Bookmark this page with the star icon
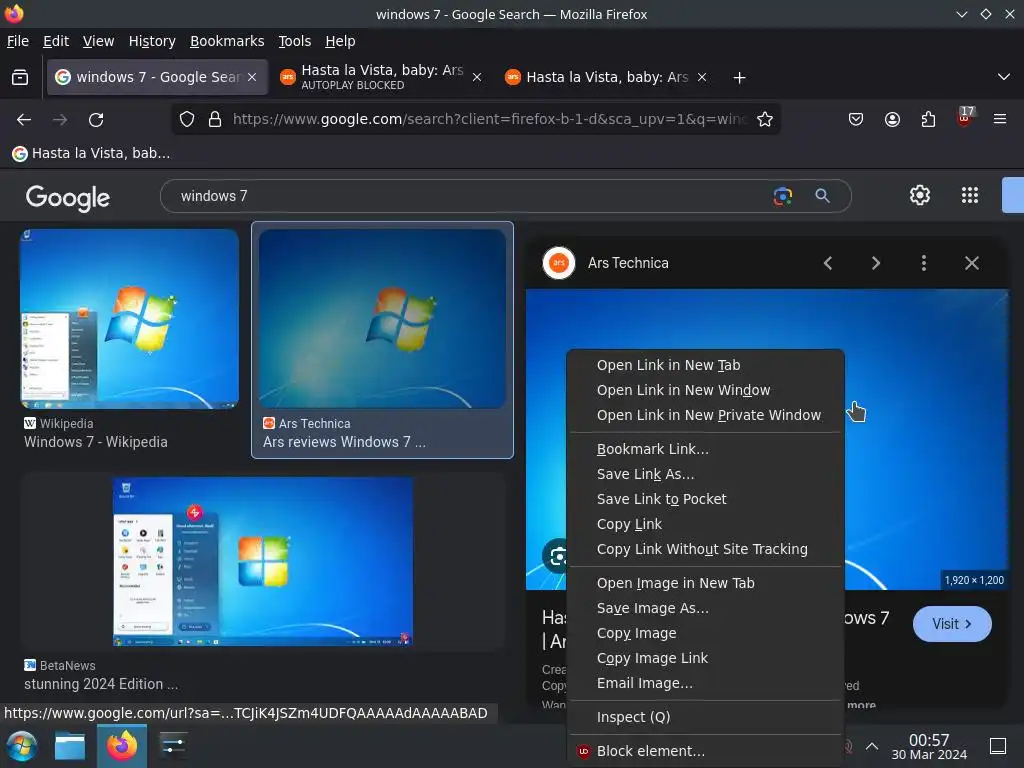 click(x=765, y=120)
